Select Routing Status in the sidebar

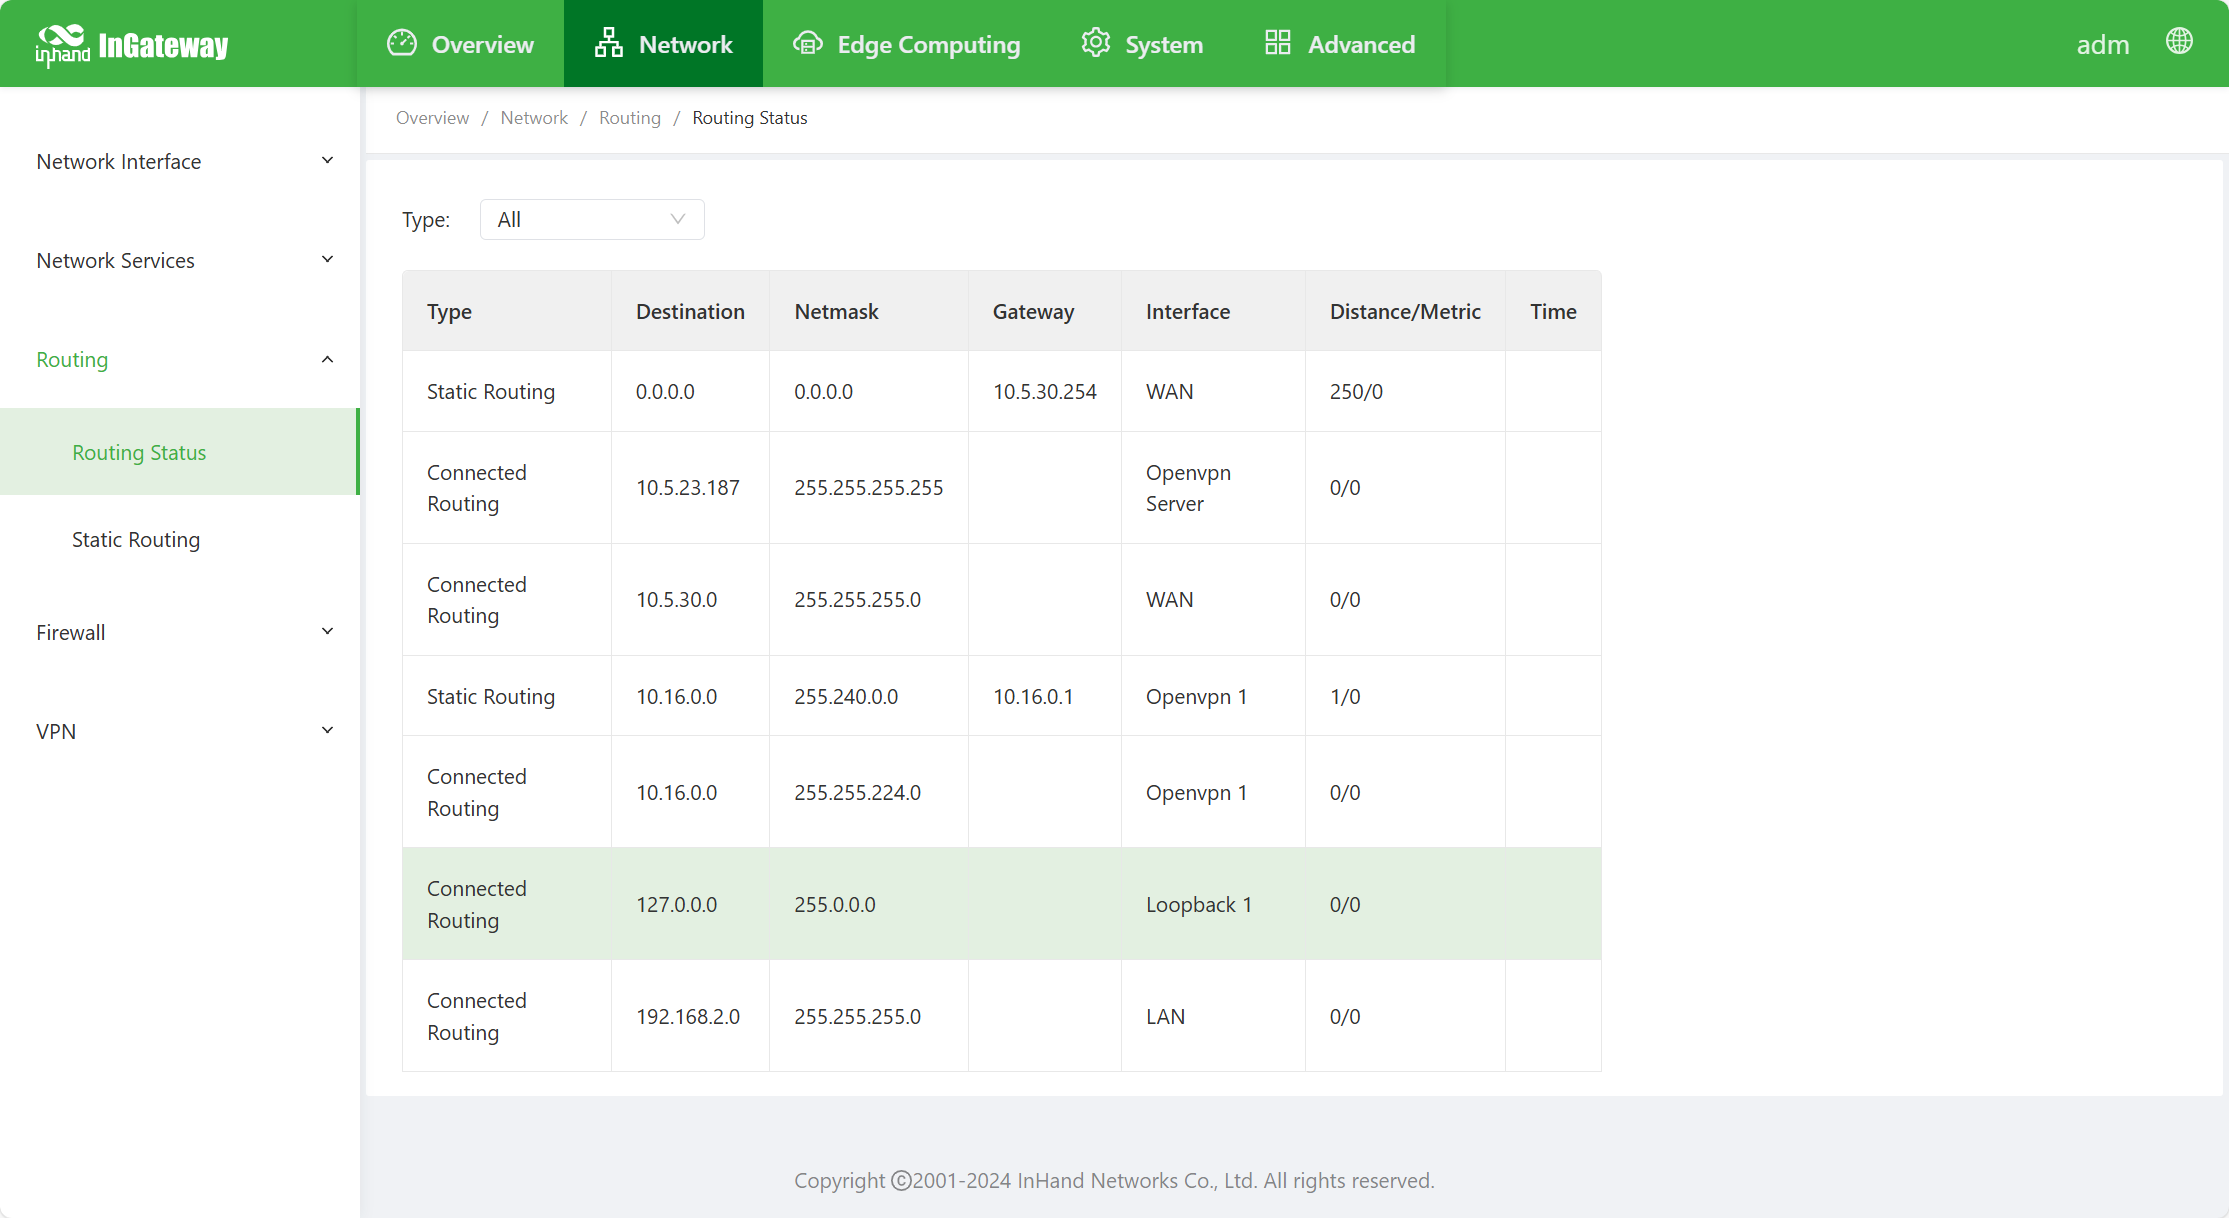point(139,453)
